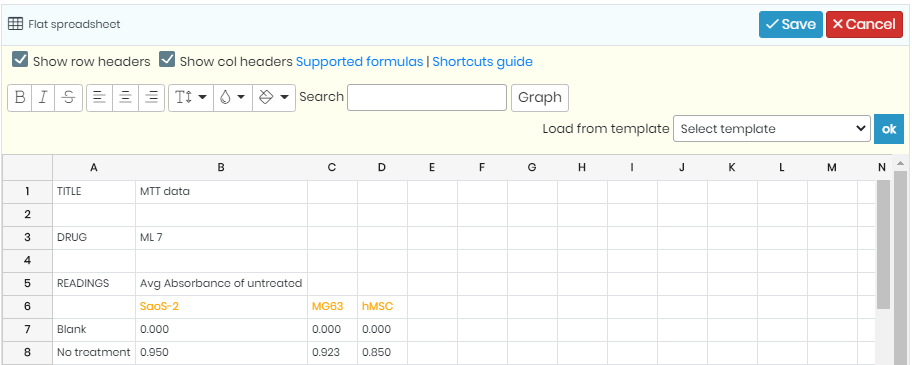Screen dimensions: 912x365
Task: Focus the Search input field
Action: click(427, 98)
